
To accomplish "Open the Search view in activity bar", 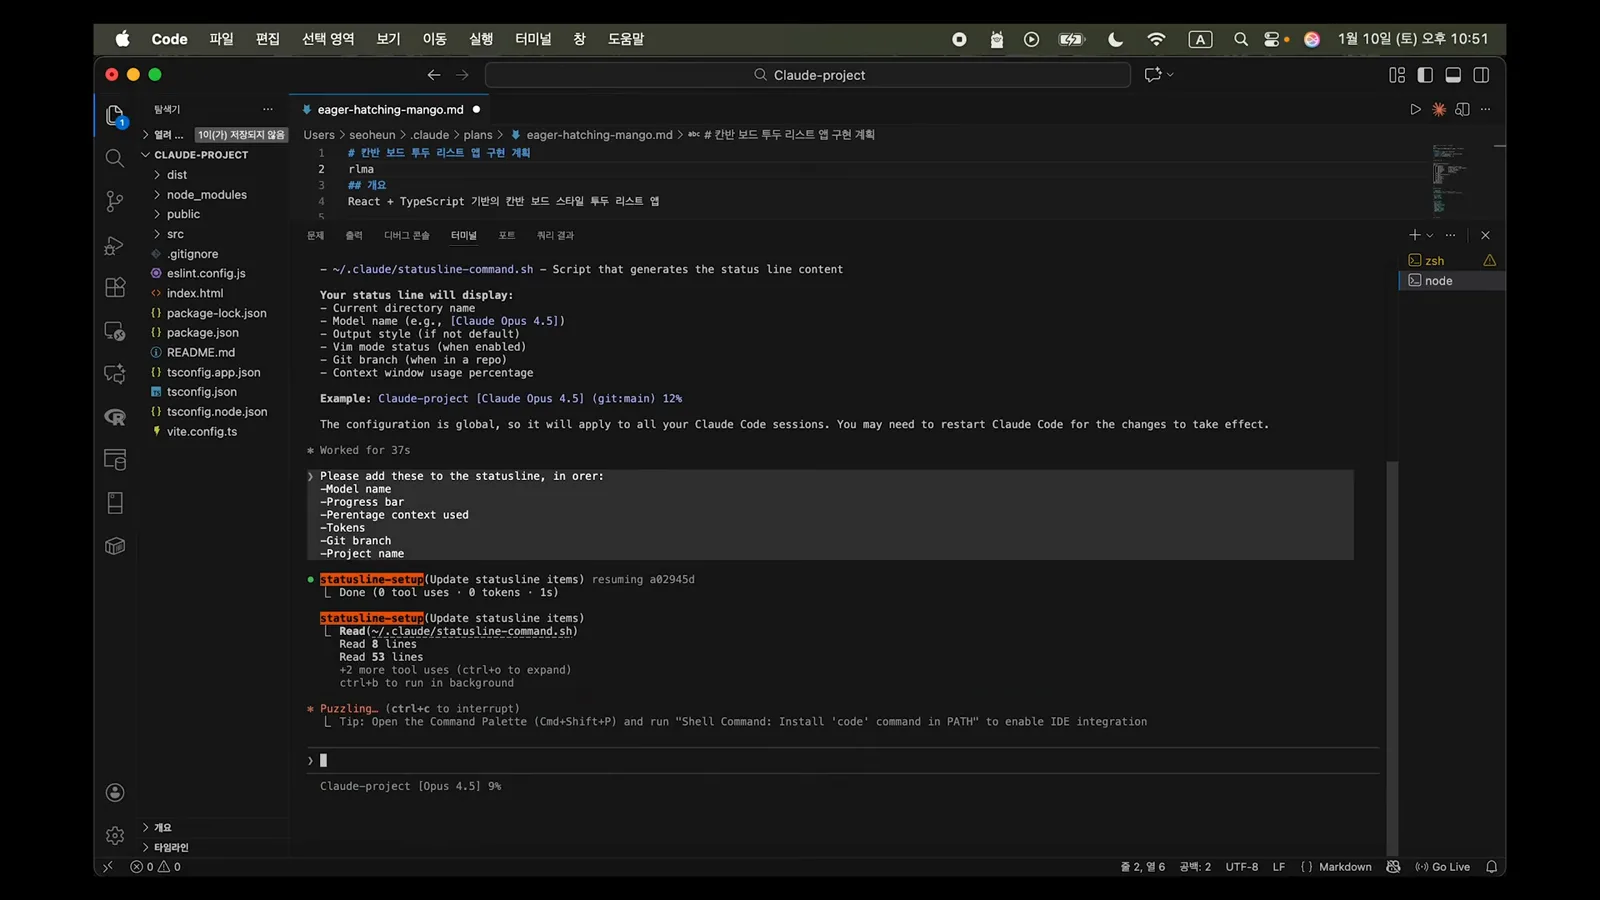I will 115,158.
